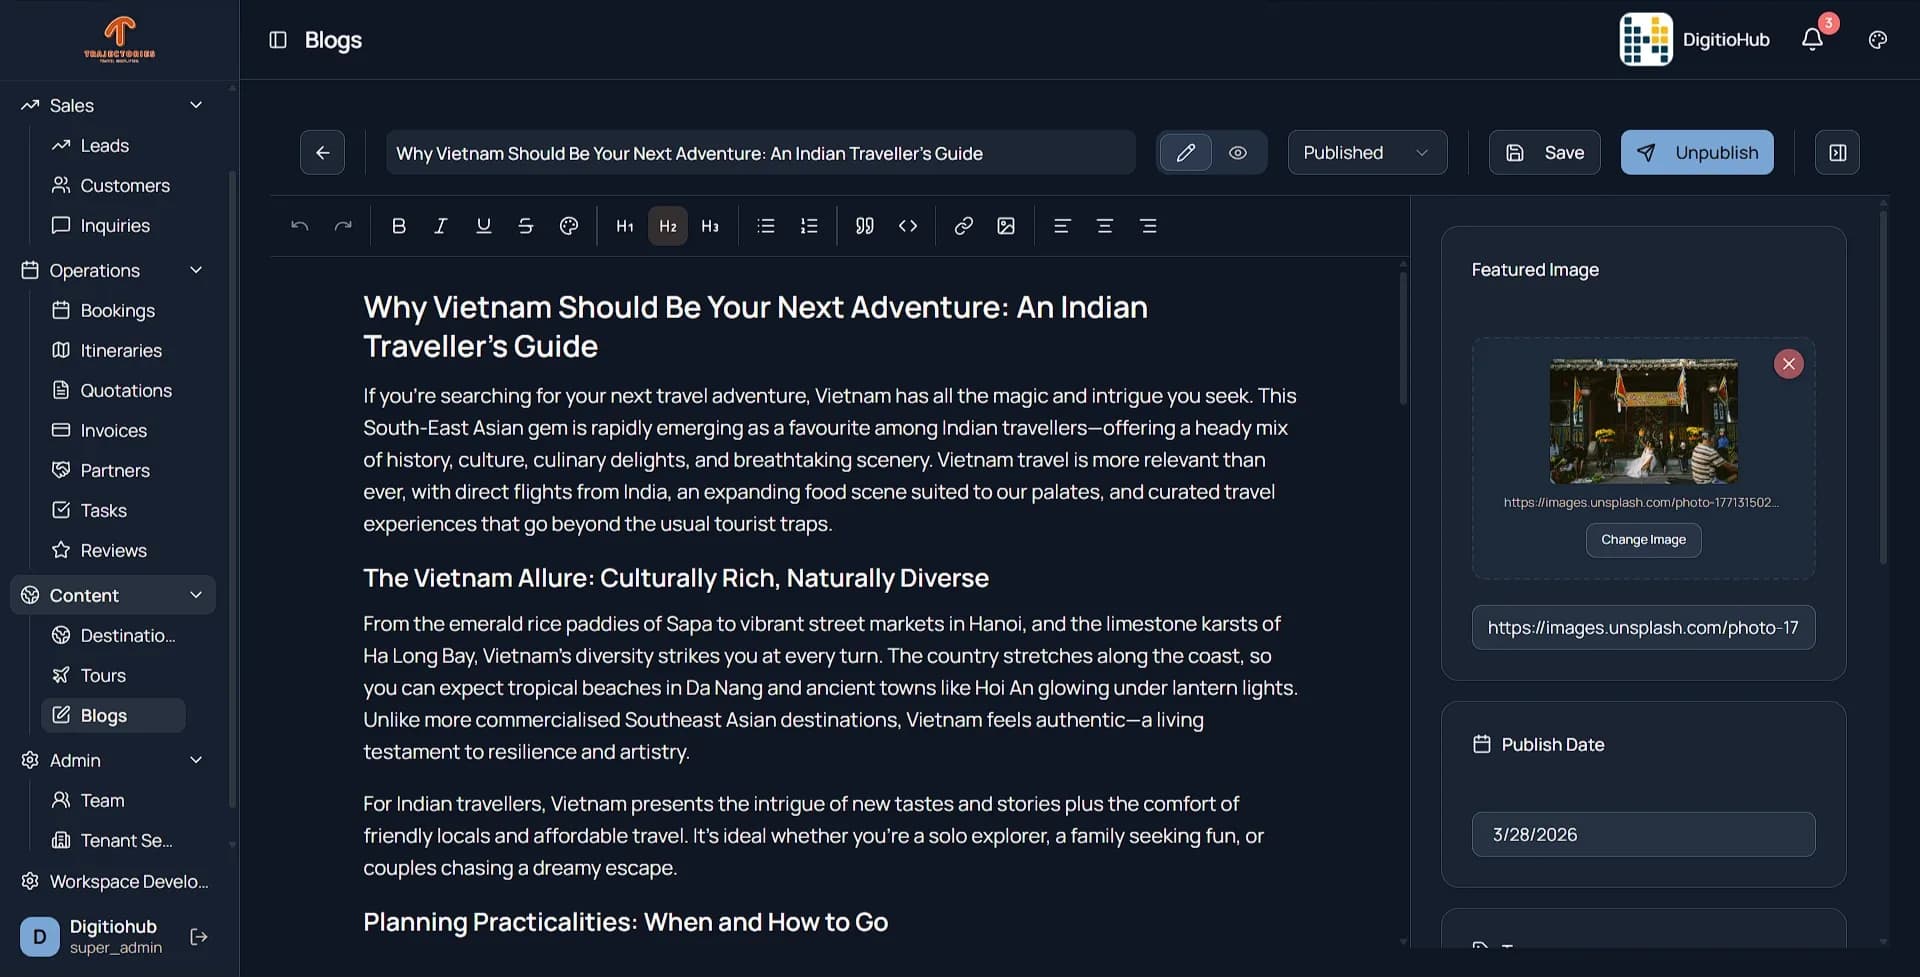Align text left
Viewport: 1920px width, 977px height.
[x=1062, y=226]
